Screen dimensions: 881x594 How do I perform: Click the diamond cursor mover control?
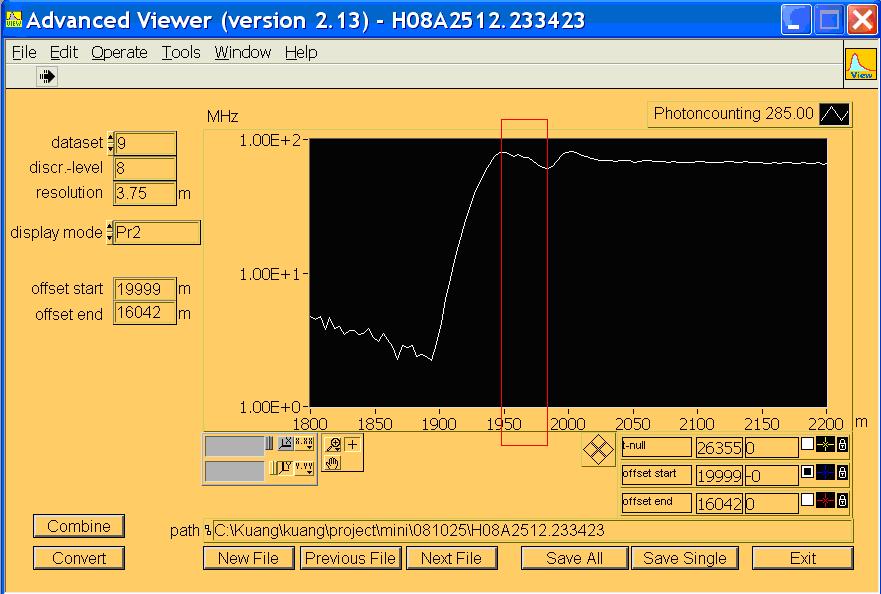click(x=598, y=450)
